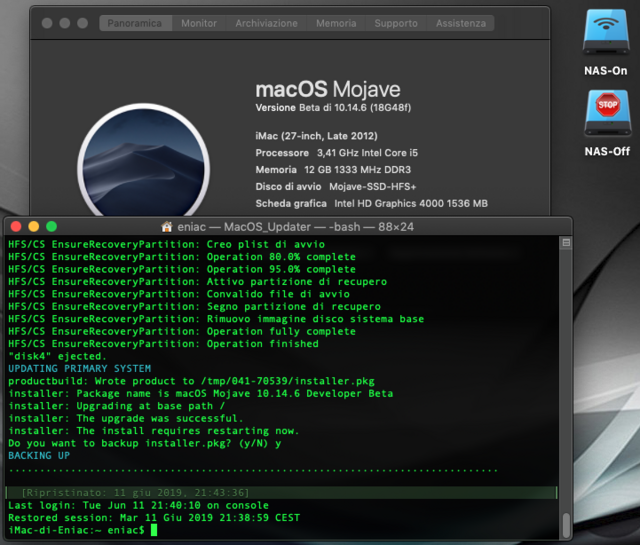Click the Disco di avvio Mojave-SSD-HFS+ line
Screen dimensions: 640x545
[x=336, y=187]
